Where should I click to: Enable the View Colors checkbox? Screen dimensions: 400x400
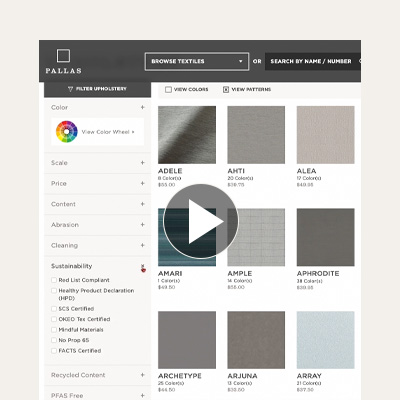pyautogui.click(x=168, y=89)
